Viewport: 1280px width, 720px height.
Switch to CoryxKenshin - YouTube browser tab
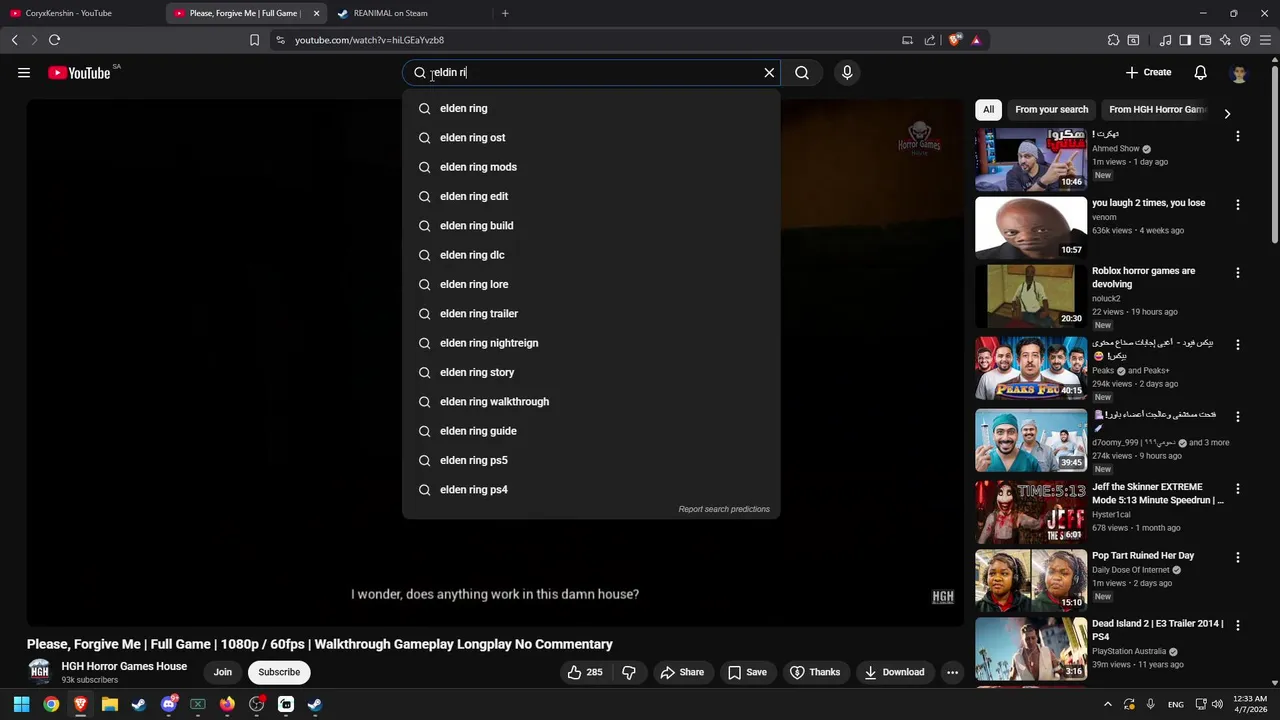[x=78, y=13]
